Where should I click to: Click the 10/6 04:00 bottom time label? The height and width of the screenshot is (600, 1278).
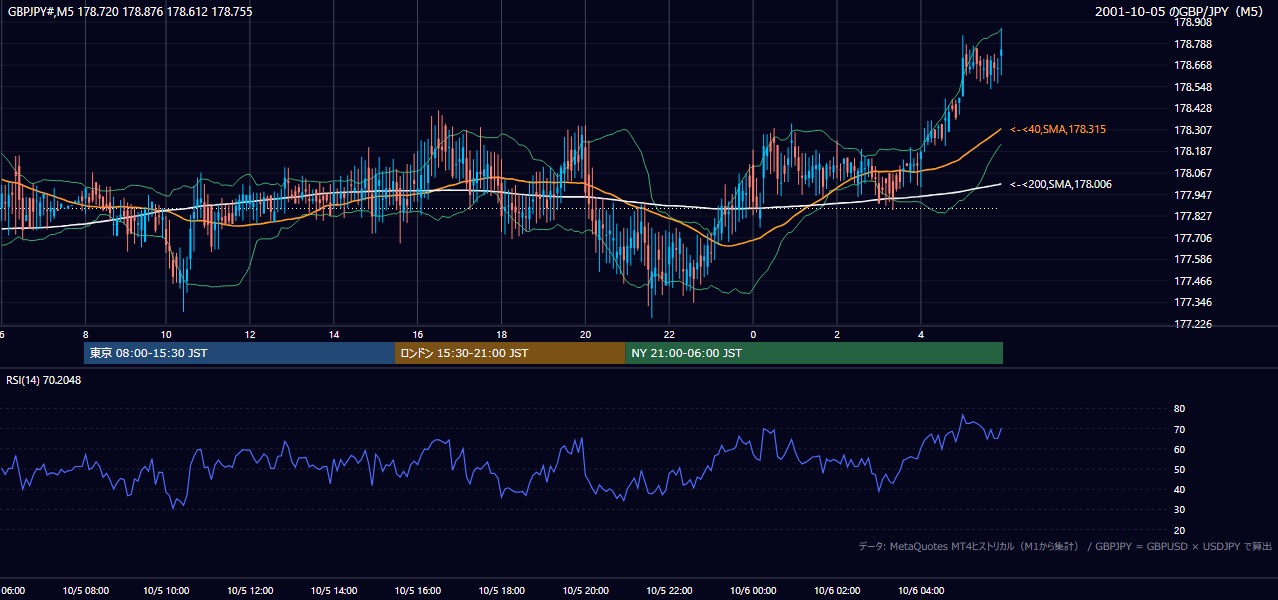[921, 591]
